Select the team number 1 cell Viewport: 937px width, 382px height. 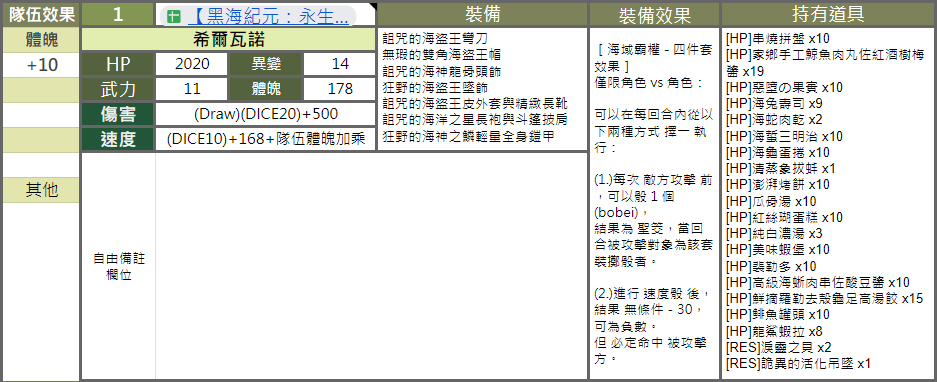coord(118,14)
